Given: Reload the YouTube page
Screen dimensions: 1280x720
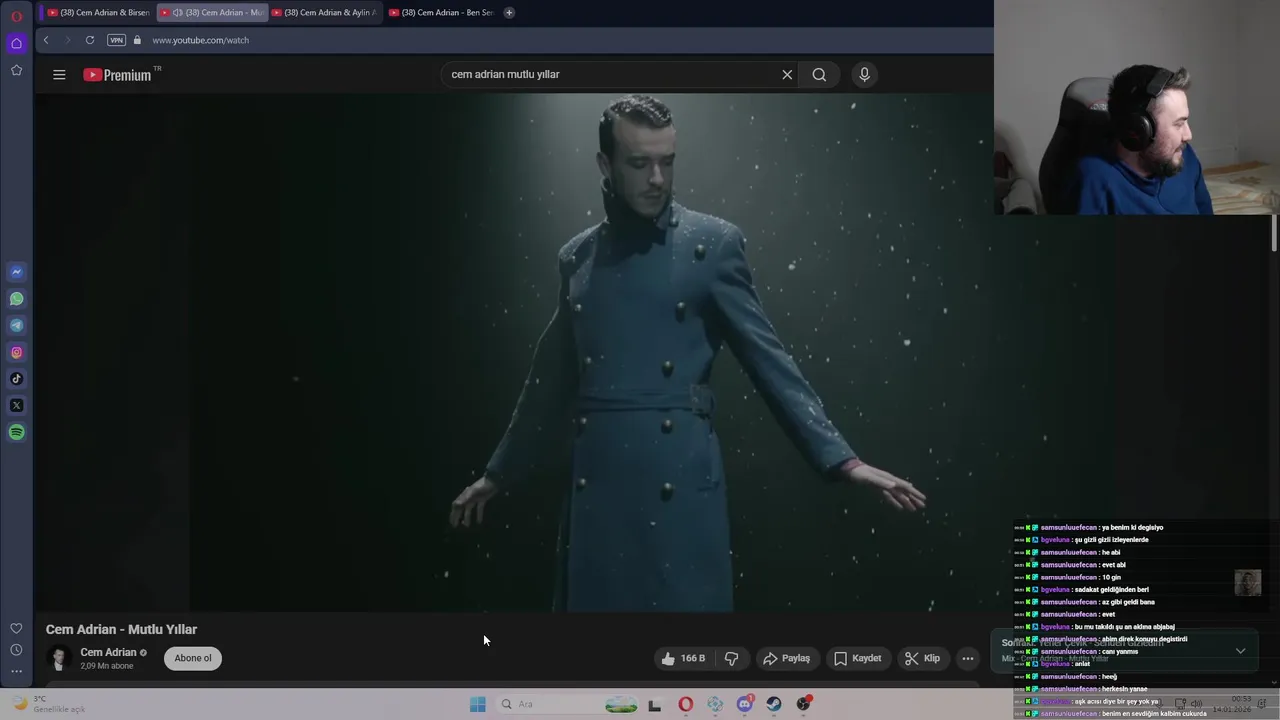Looking at the screenshot, I should tap(90, 40).
